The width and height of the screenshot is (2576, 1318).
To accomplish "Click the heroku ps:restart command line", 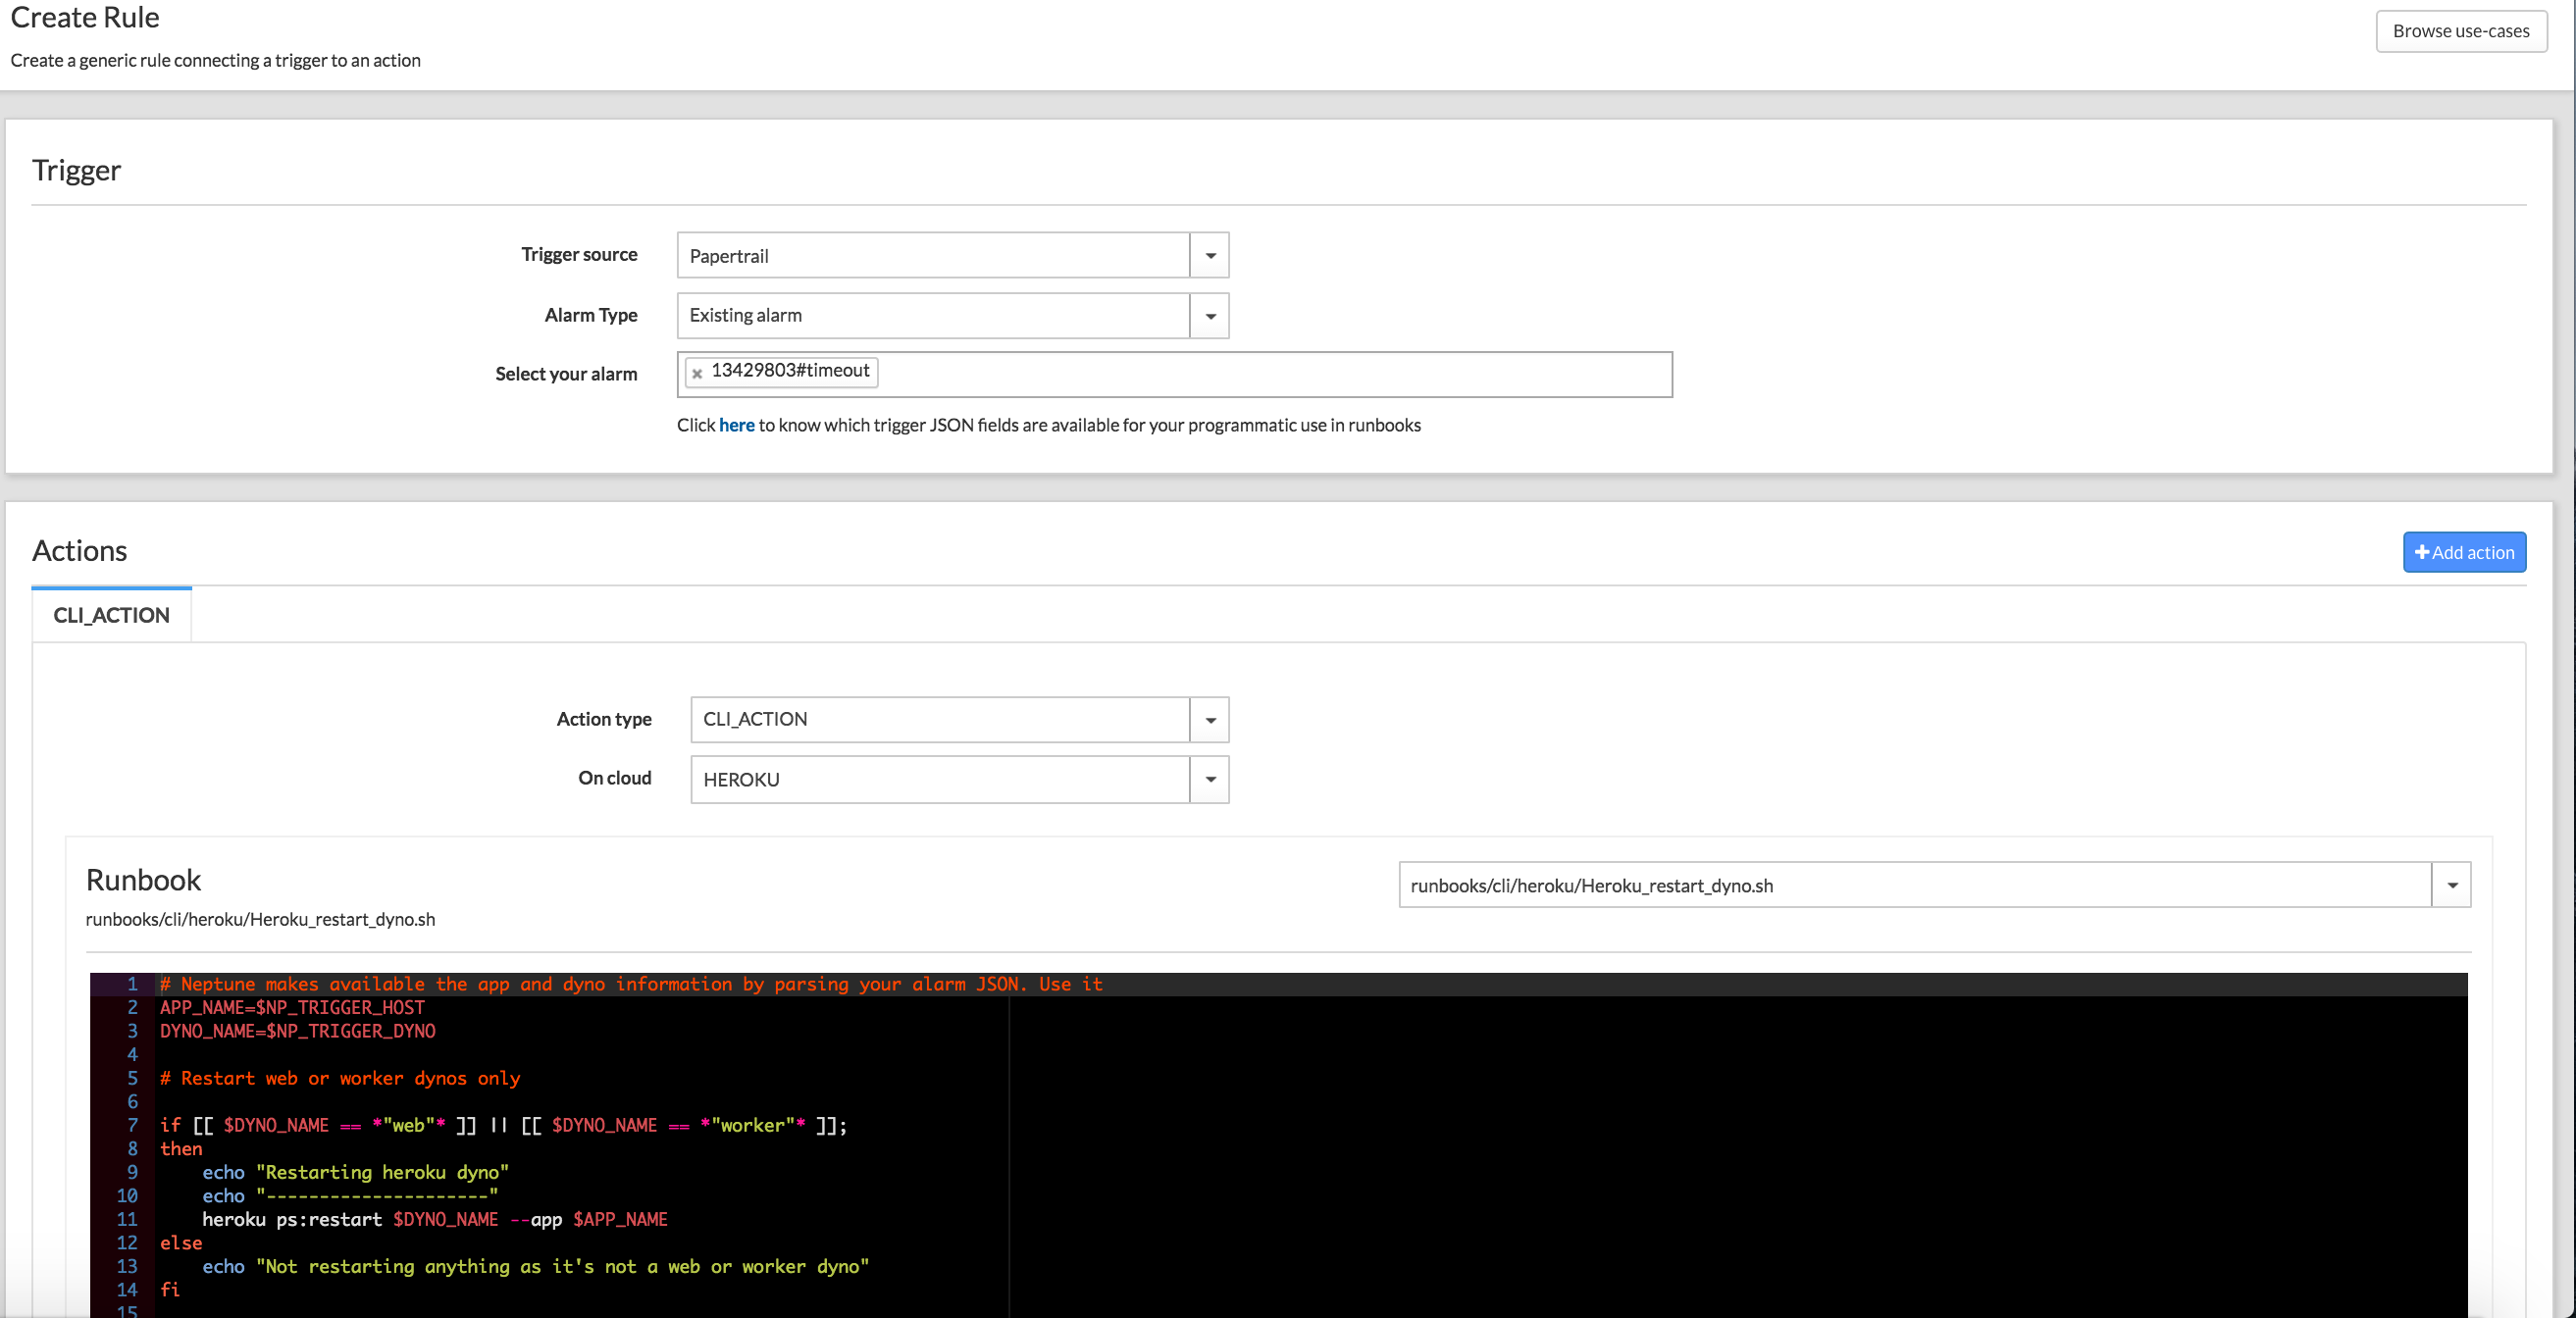I will pos(435,1219).
